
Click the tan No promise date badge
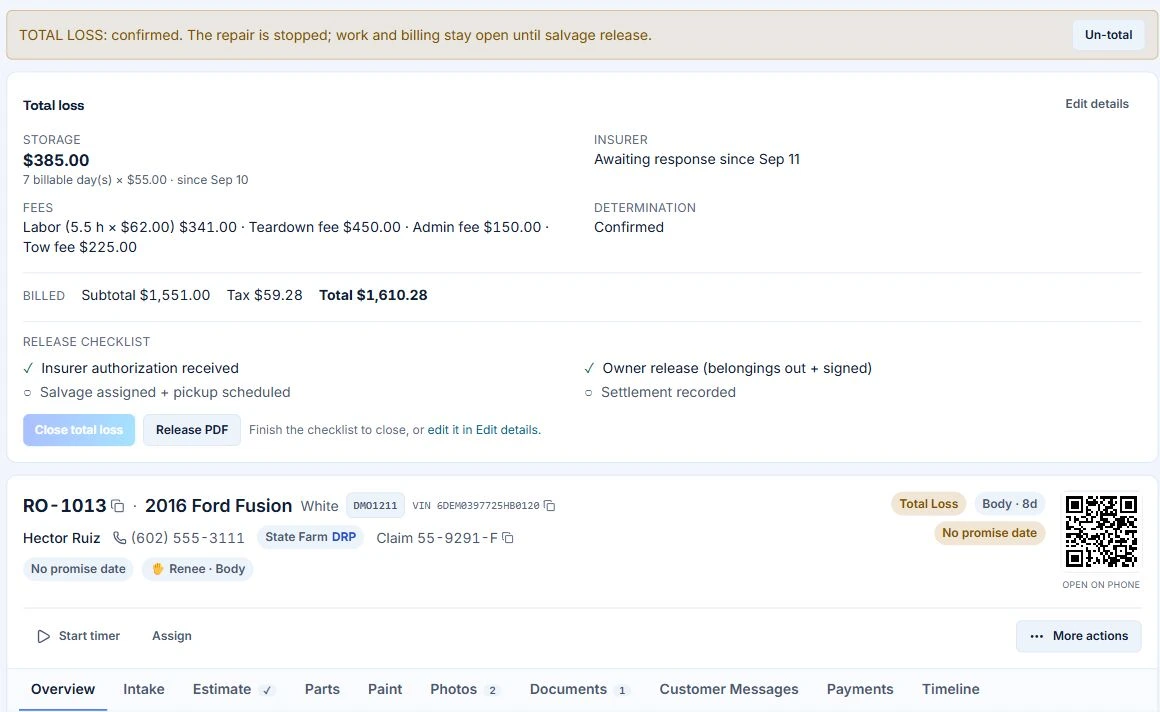pyautogui.click(x=989, y=533)
